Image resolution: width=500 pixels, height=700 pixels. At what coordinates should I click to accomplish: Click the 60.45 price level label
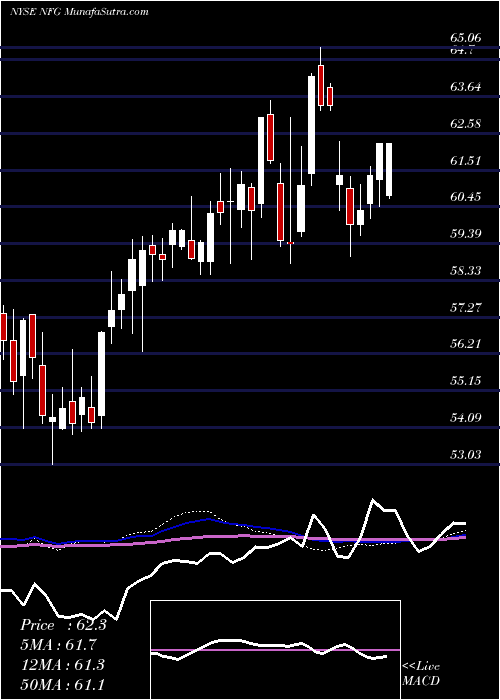[x=466, y=196]
